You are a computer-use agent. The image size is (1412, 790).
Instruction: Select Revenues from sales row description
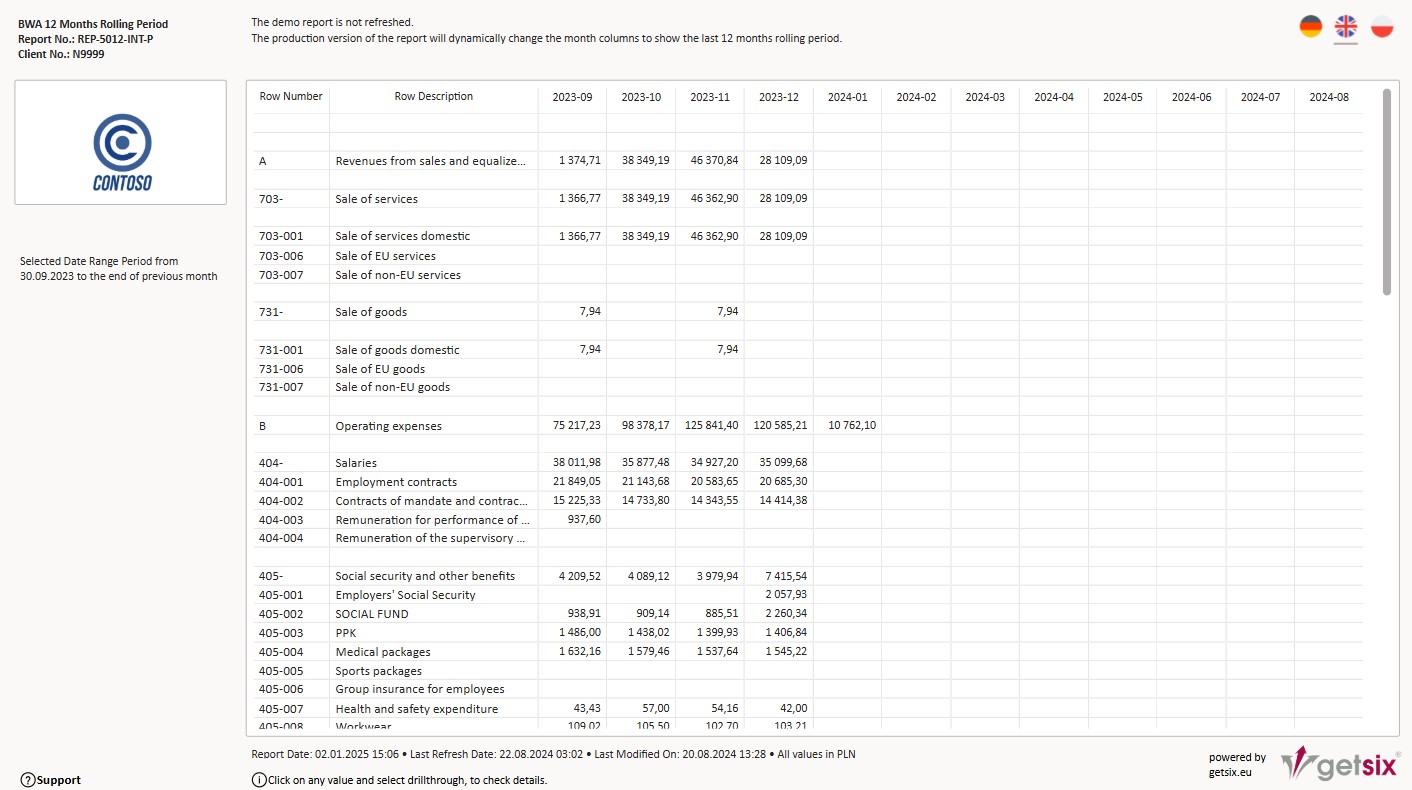[x=430, y=161]
